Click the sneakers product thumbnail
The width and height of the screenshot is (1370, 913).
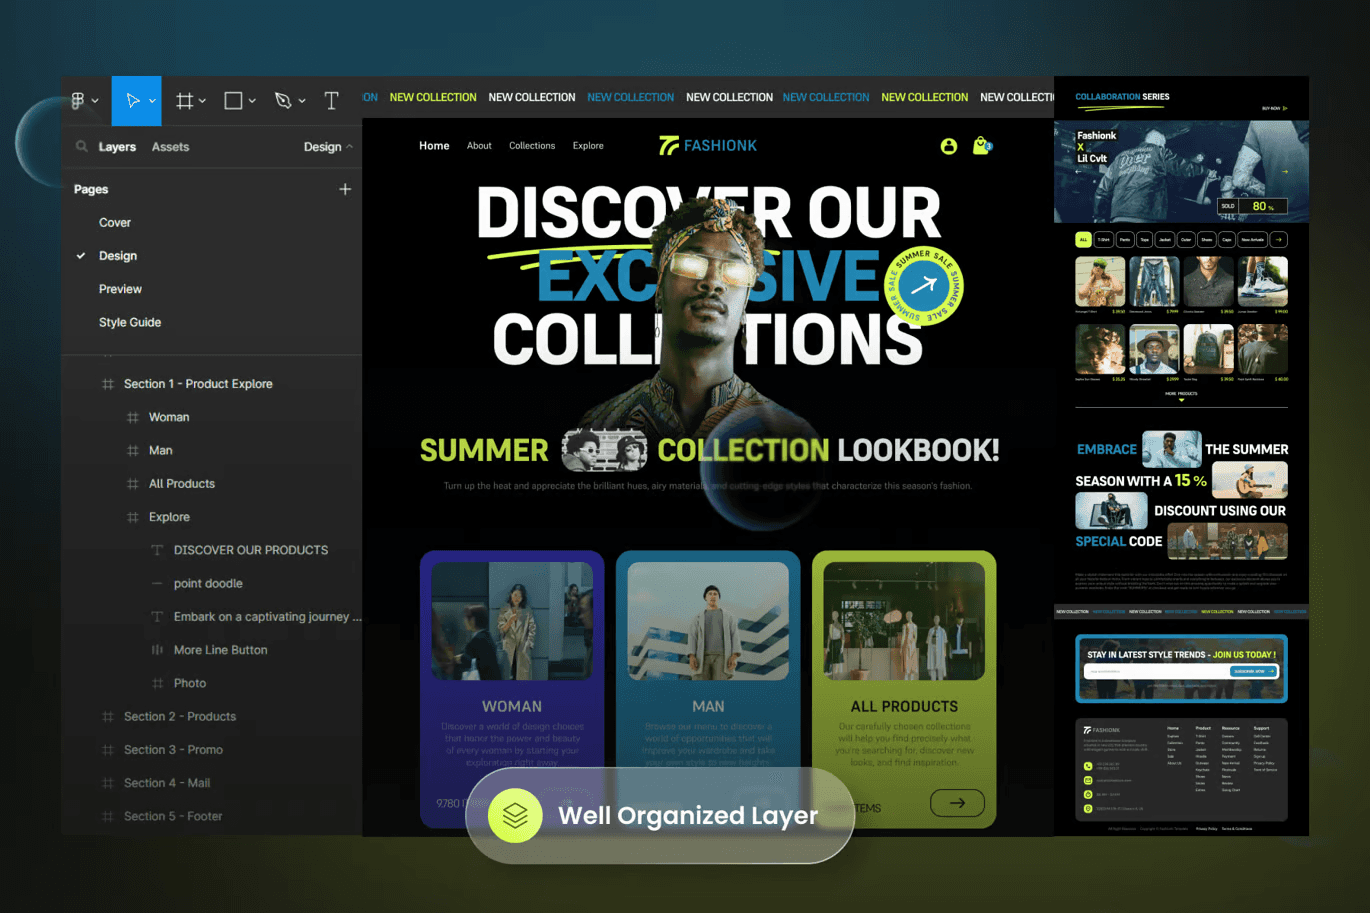point(1262,281)
